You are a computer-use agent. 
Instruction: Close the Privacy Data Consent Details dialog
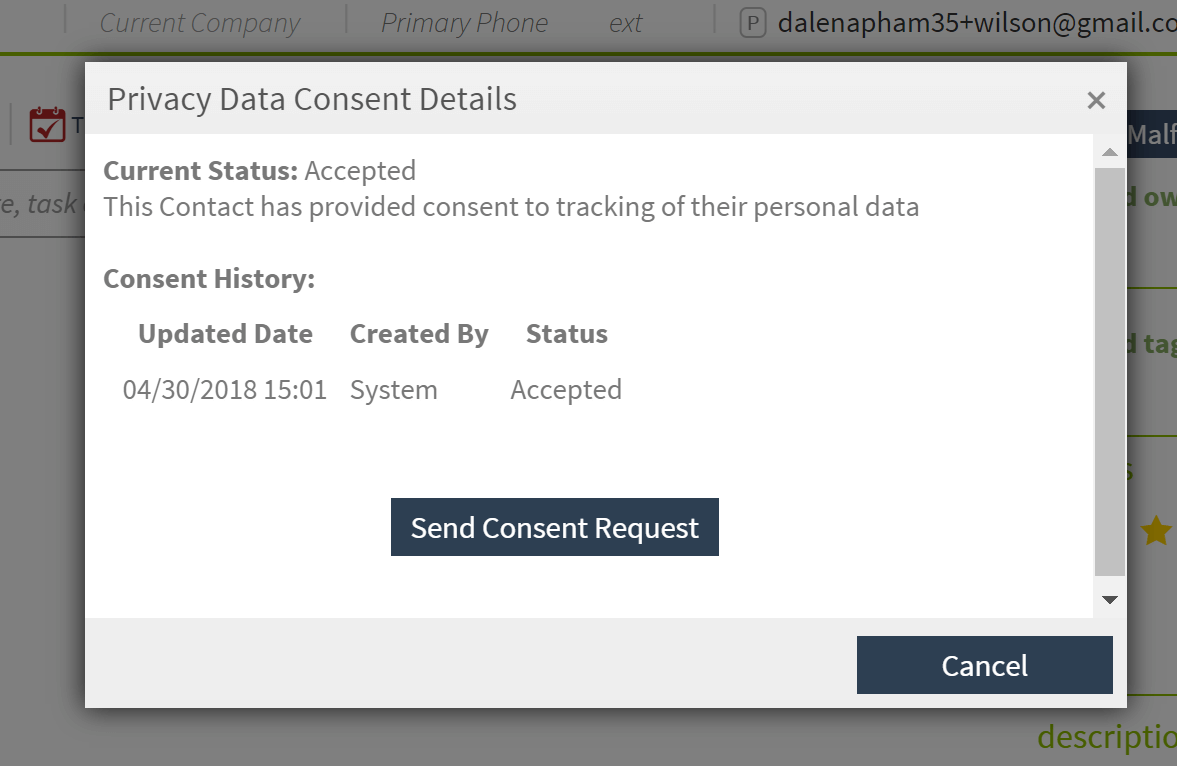click(1096, 100)
